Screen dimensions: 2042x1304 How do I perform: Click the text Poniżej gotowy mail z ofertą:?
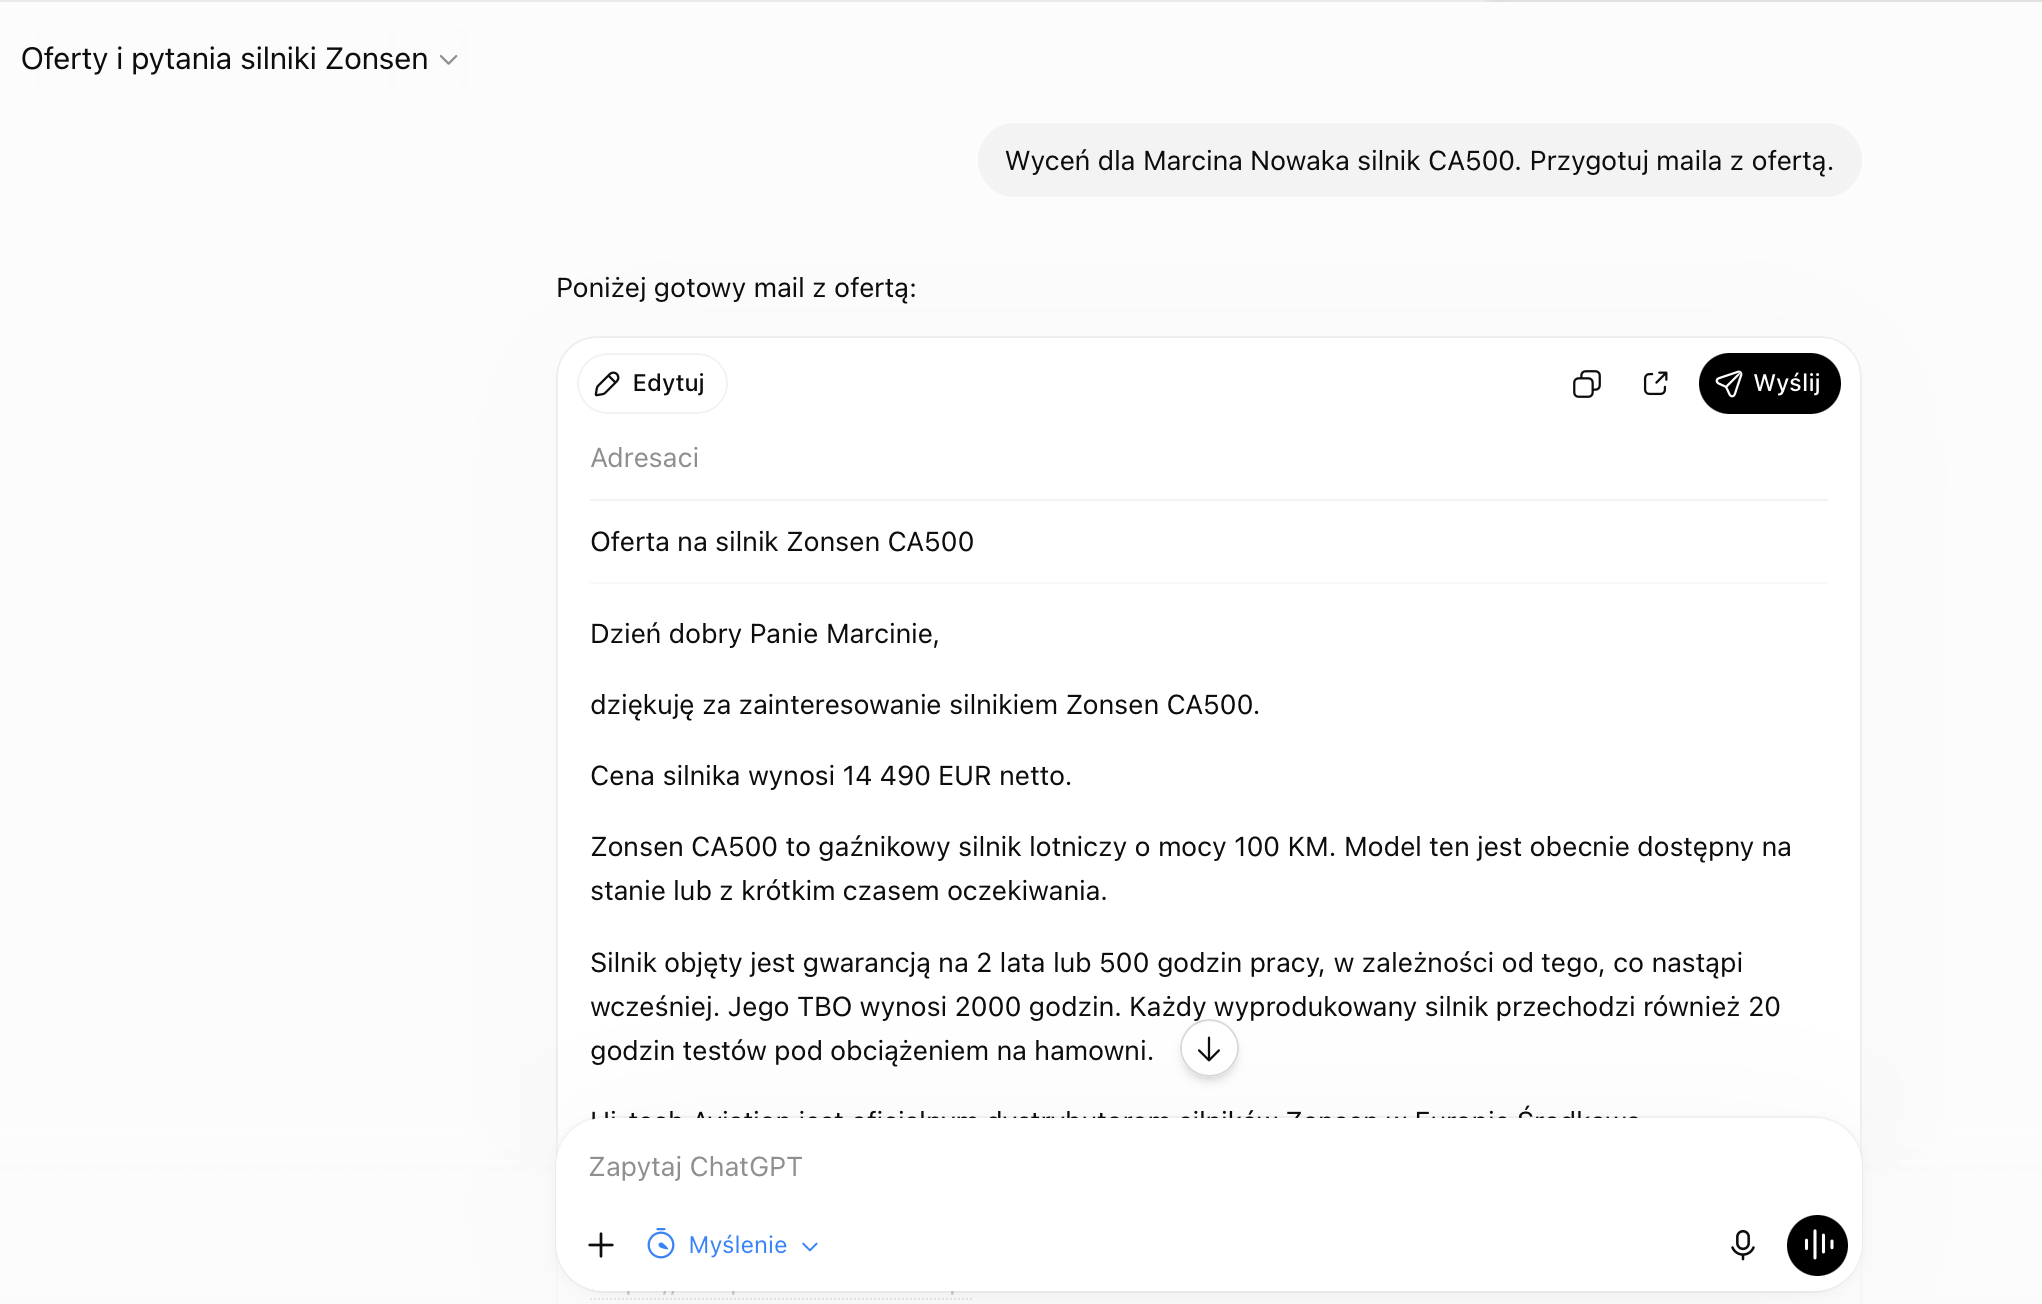coord(736,288)
